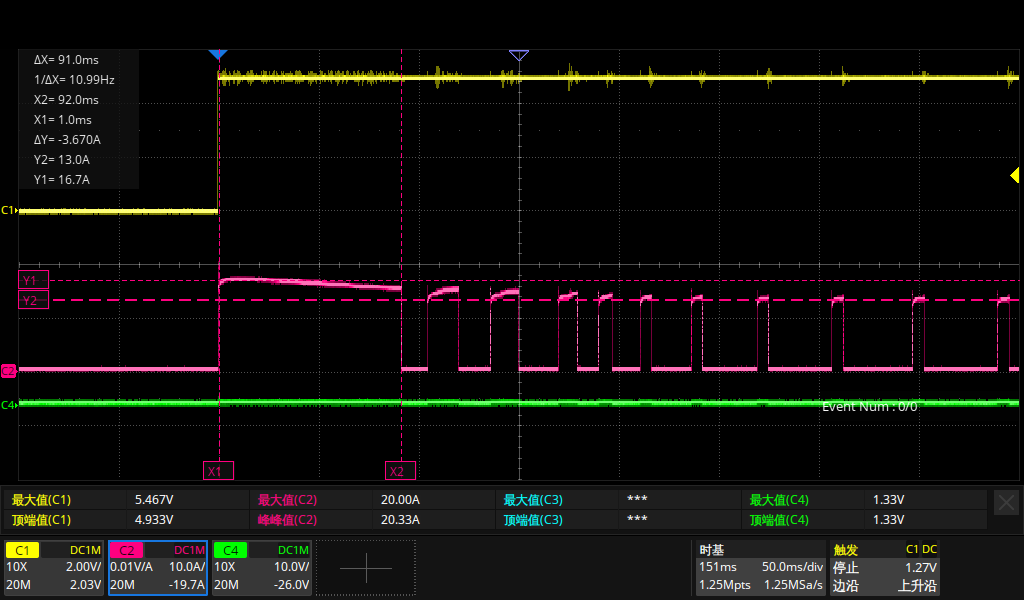Select the 最大值(C3) measurement label
This screenshot has width=1024, height=600.
click(x=533, y=500)
